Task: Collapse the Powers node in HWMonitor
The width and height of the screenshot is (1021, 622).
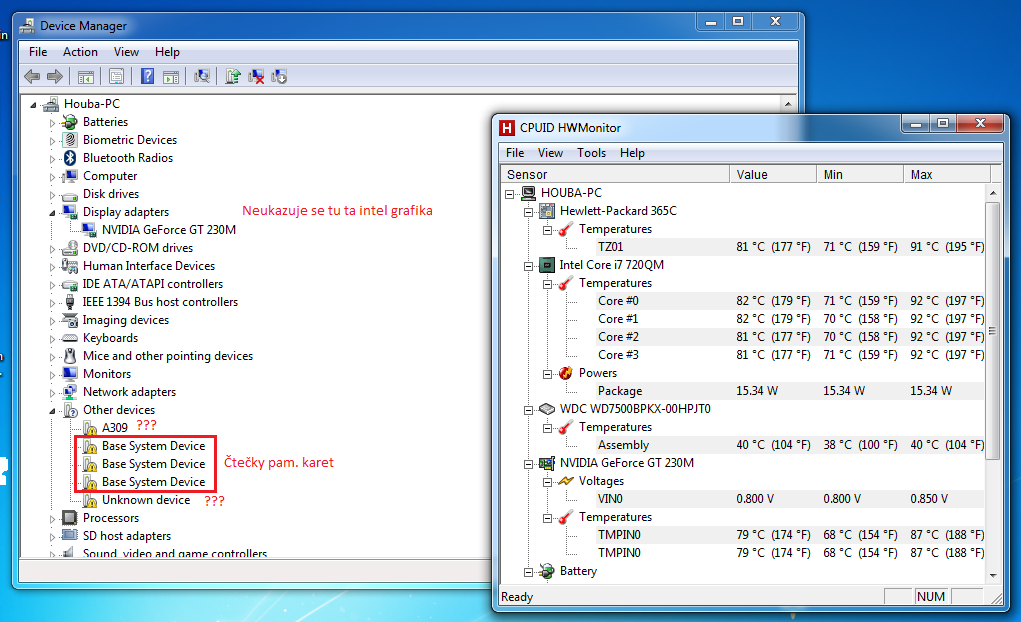Action: (x=548, y=374)
